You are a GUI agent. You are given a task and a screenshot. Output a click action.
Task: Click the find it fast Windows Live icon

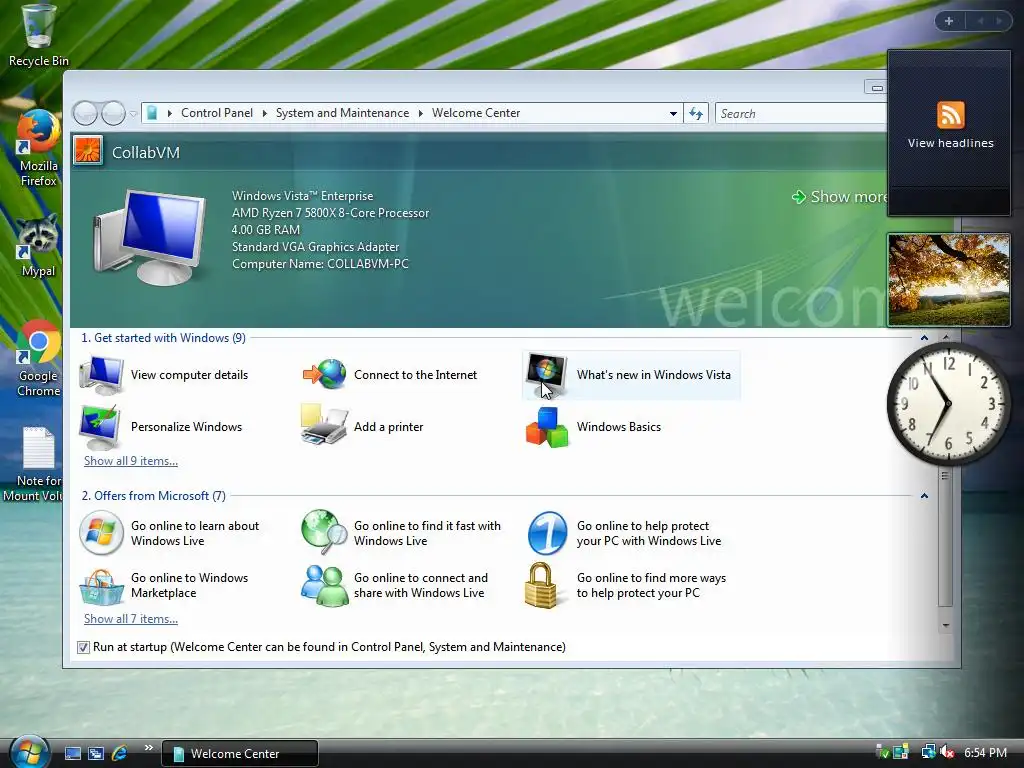click(x=325, y=532)
